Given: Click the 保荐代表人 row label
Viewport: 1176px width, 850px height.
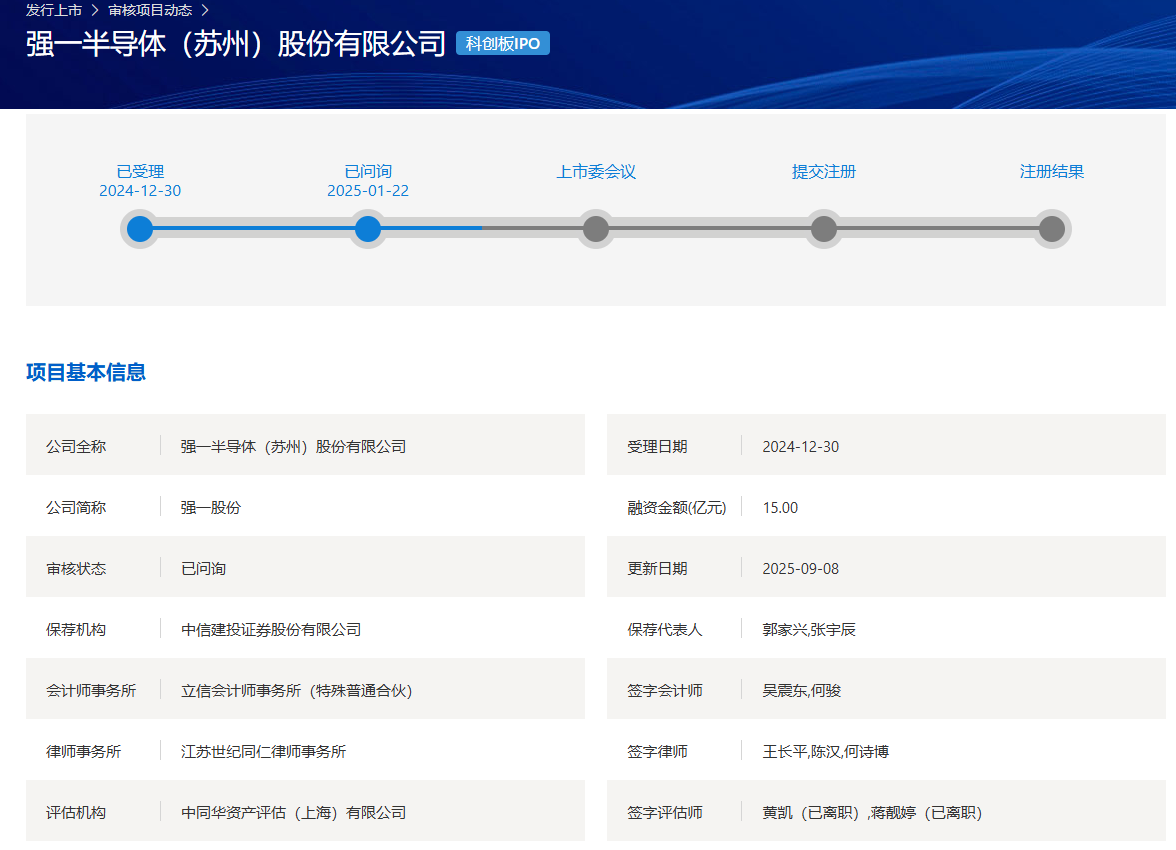Looking at the screenshot, I should coord(664,629).
